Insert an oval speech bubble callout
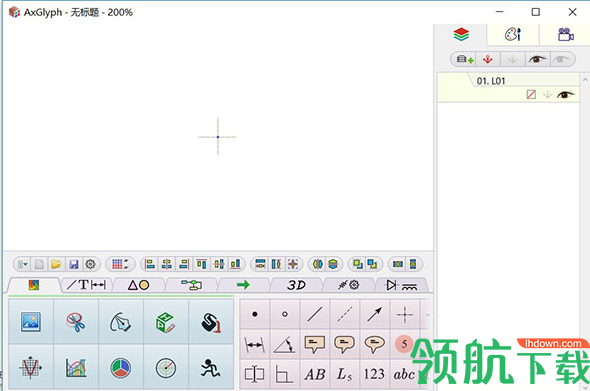The height and width of the screenshot is (391, 590). pos(374,344)
